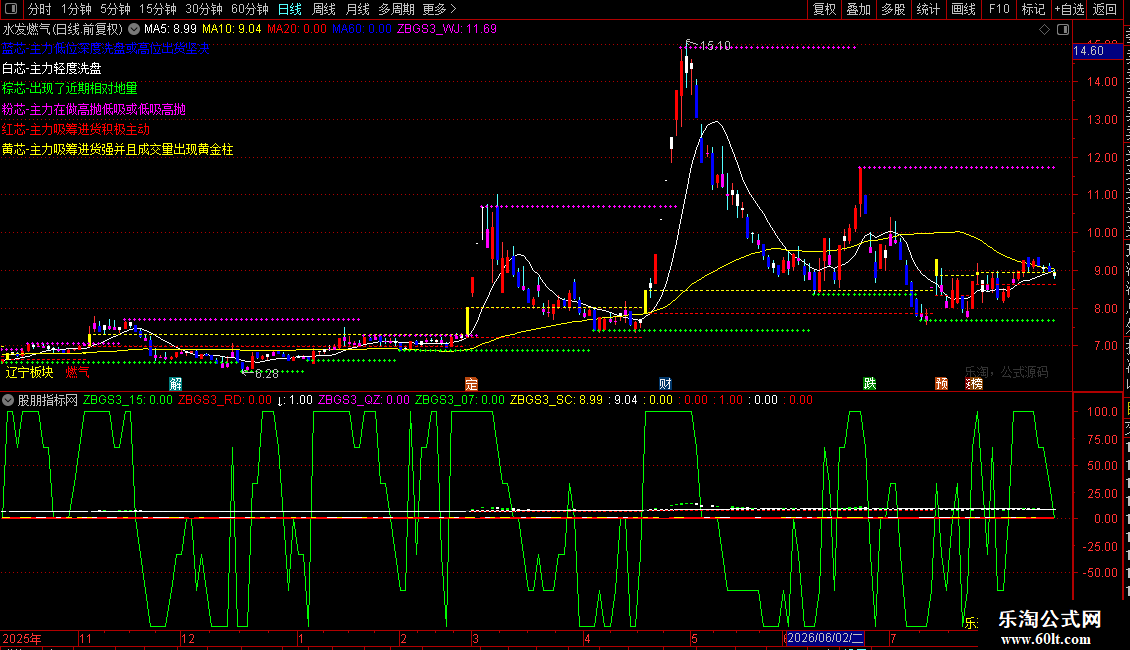Image resolution: width=1130 pixels, height=650 pixels.
Task: Expand the 更多 periods menu
Action: click(439, 9)
